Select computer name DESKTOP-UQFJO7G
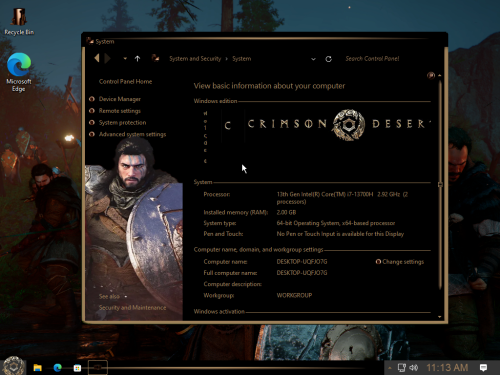The width and height of the screenshot is (500, 375). [x=302, y=262]
